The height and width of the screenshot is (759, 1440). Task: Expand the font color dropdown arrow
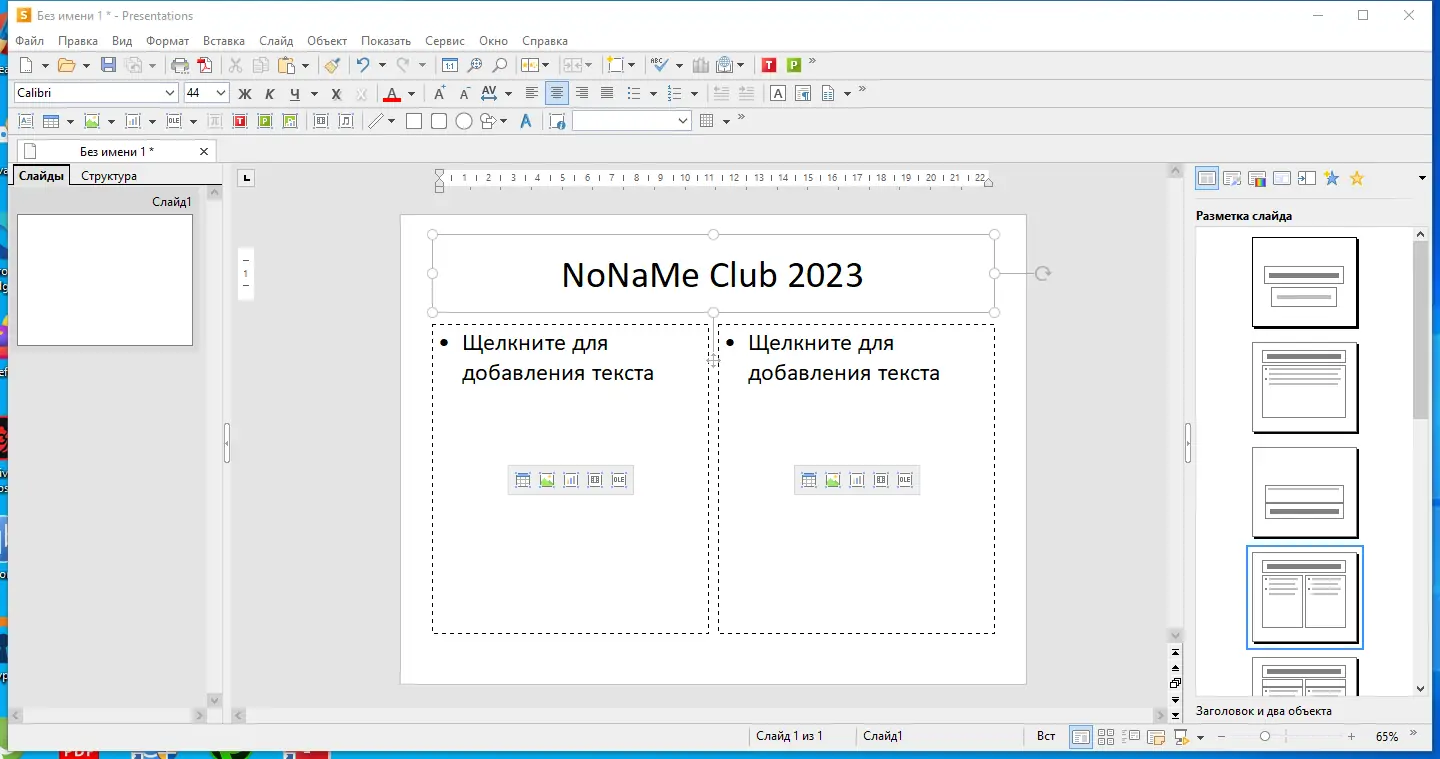(x=411, y=94)
